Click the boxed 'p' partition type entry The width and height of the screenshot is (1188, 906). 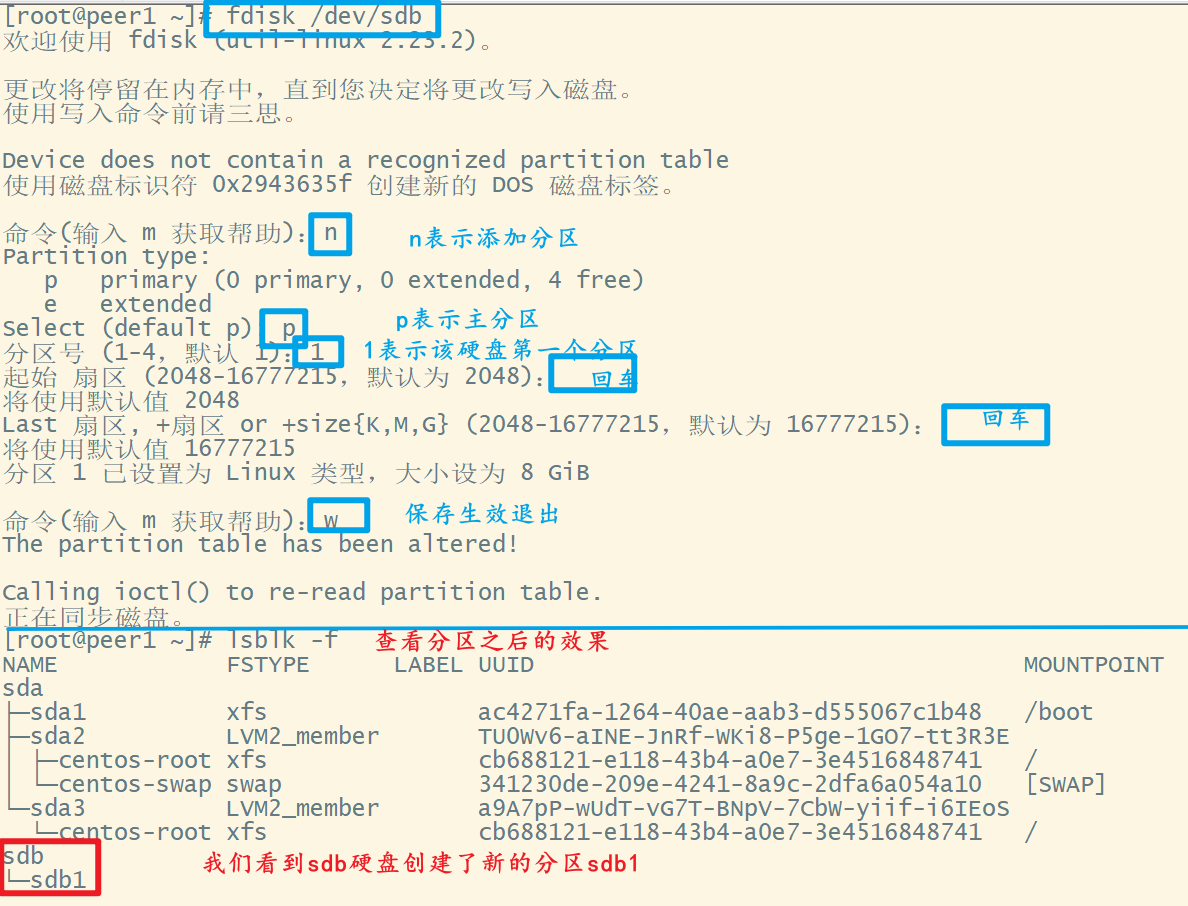pos(284,327)
